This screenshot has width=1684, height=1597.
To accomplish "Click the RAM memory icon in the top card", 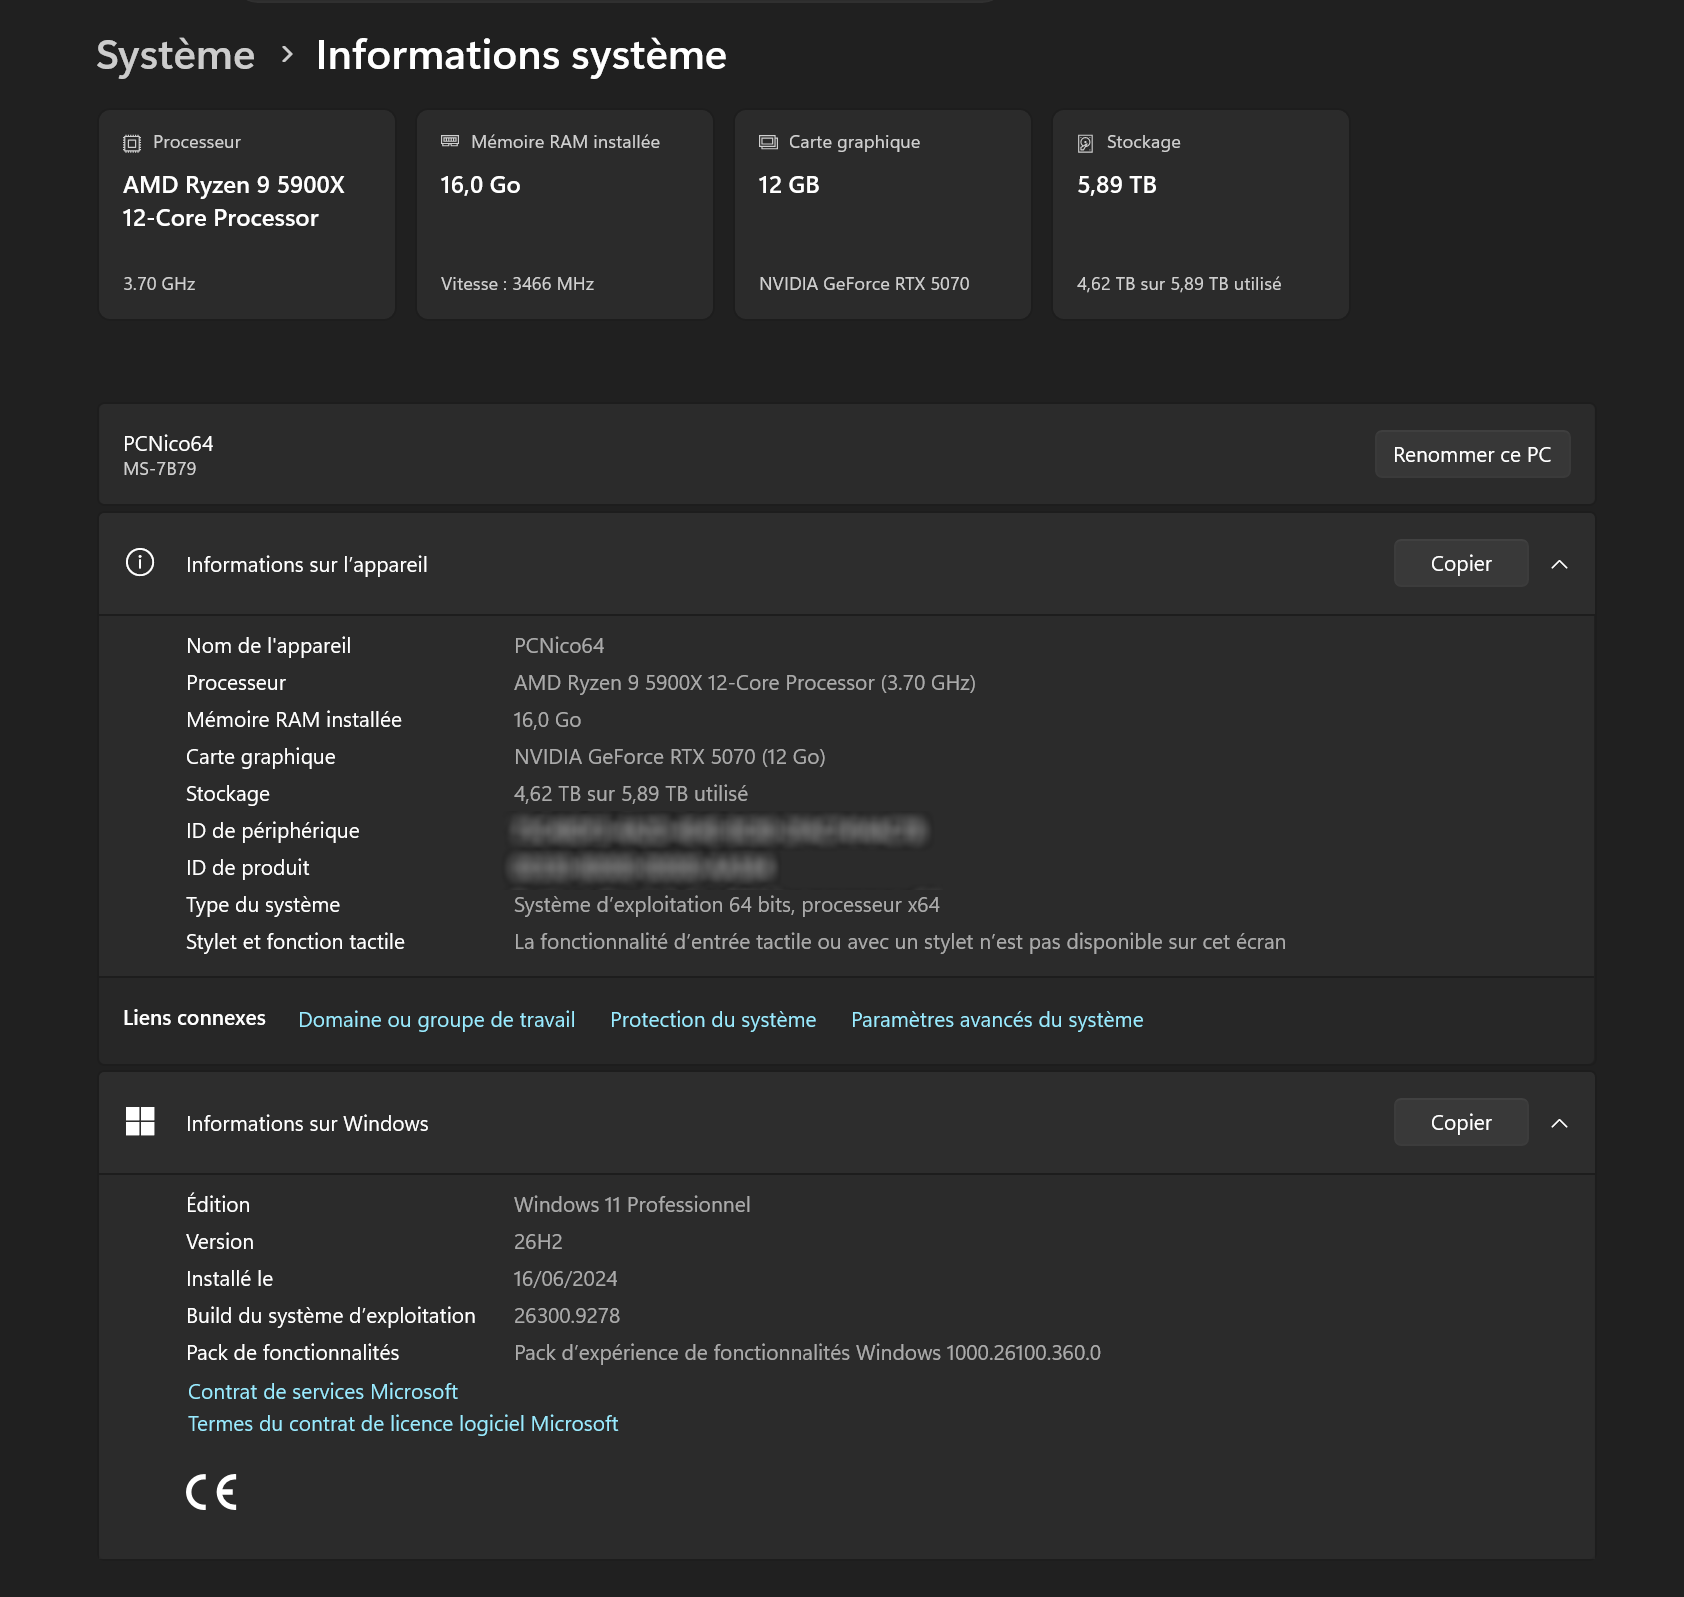I will click(450, 141).
